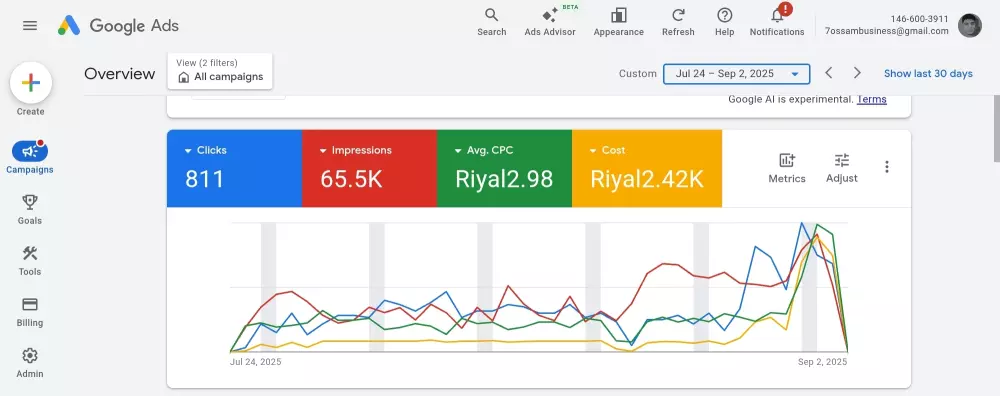Open Tools in the sidebar
Screen dimensions: 1000x396
[30, 261]
